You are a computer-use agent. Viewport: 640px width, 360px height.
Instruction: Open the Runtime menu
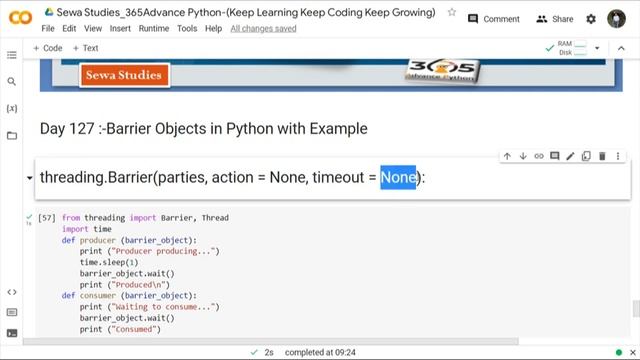154,29
